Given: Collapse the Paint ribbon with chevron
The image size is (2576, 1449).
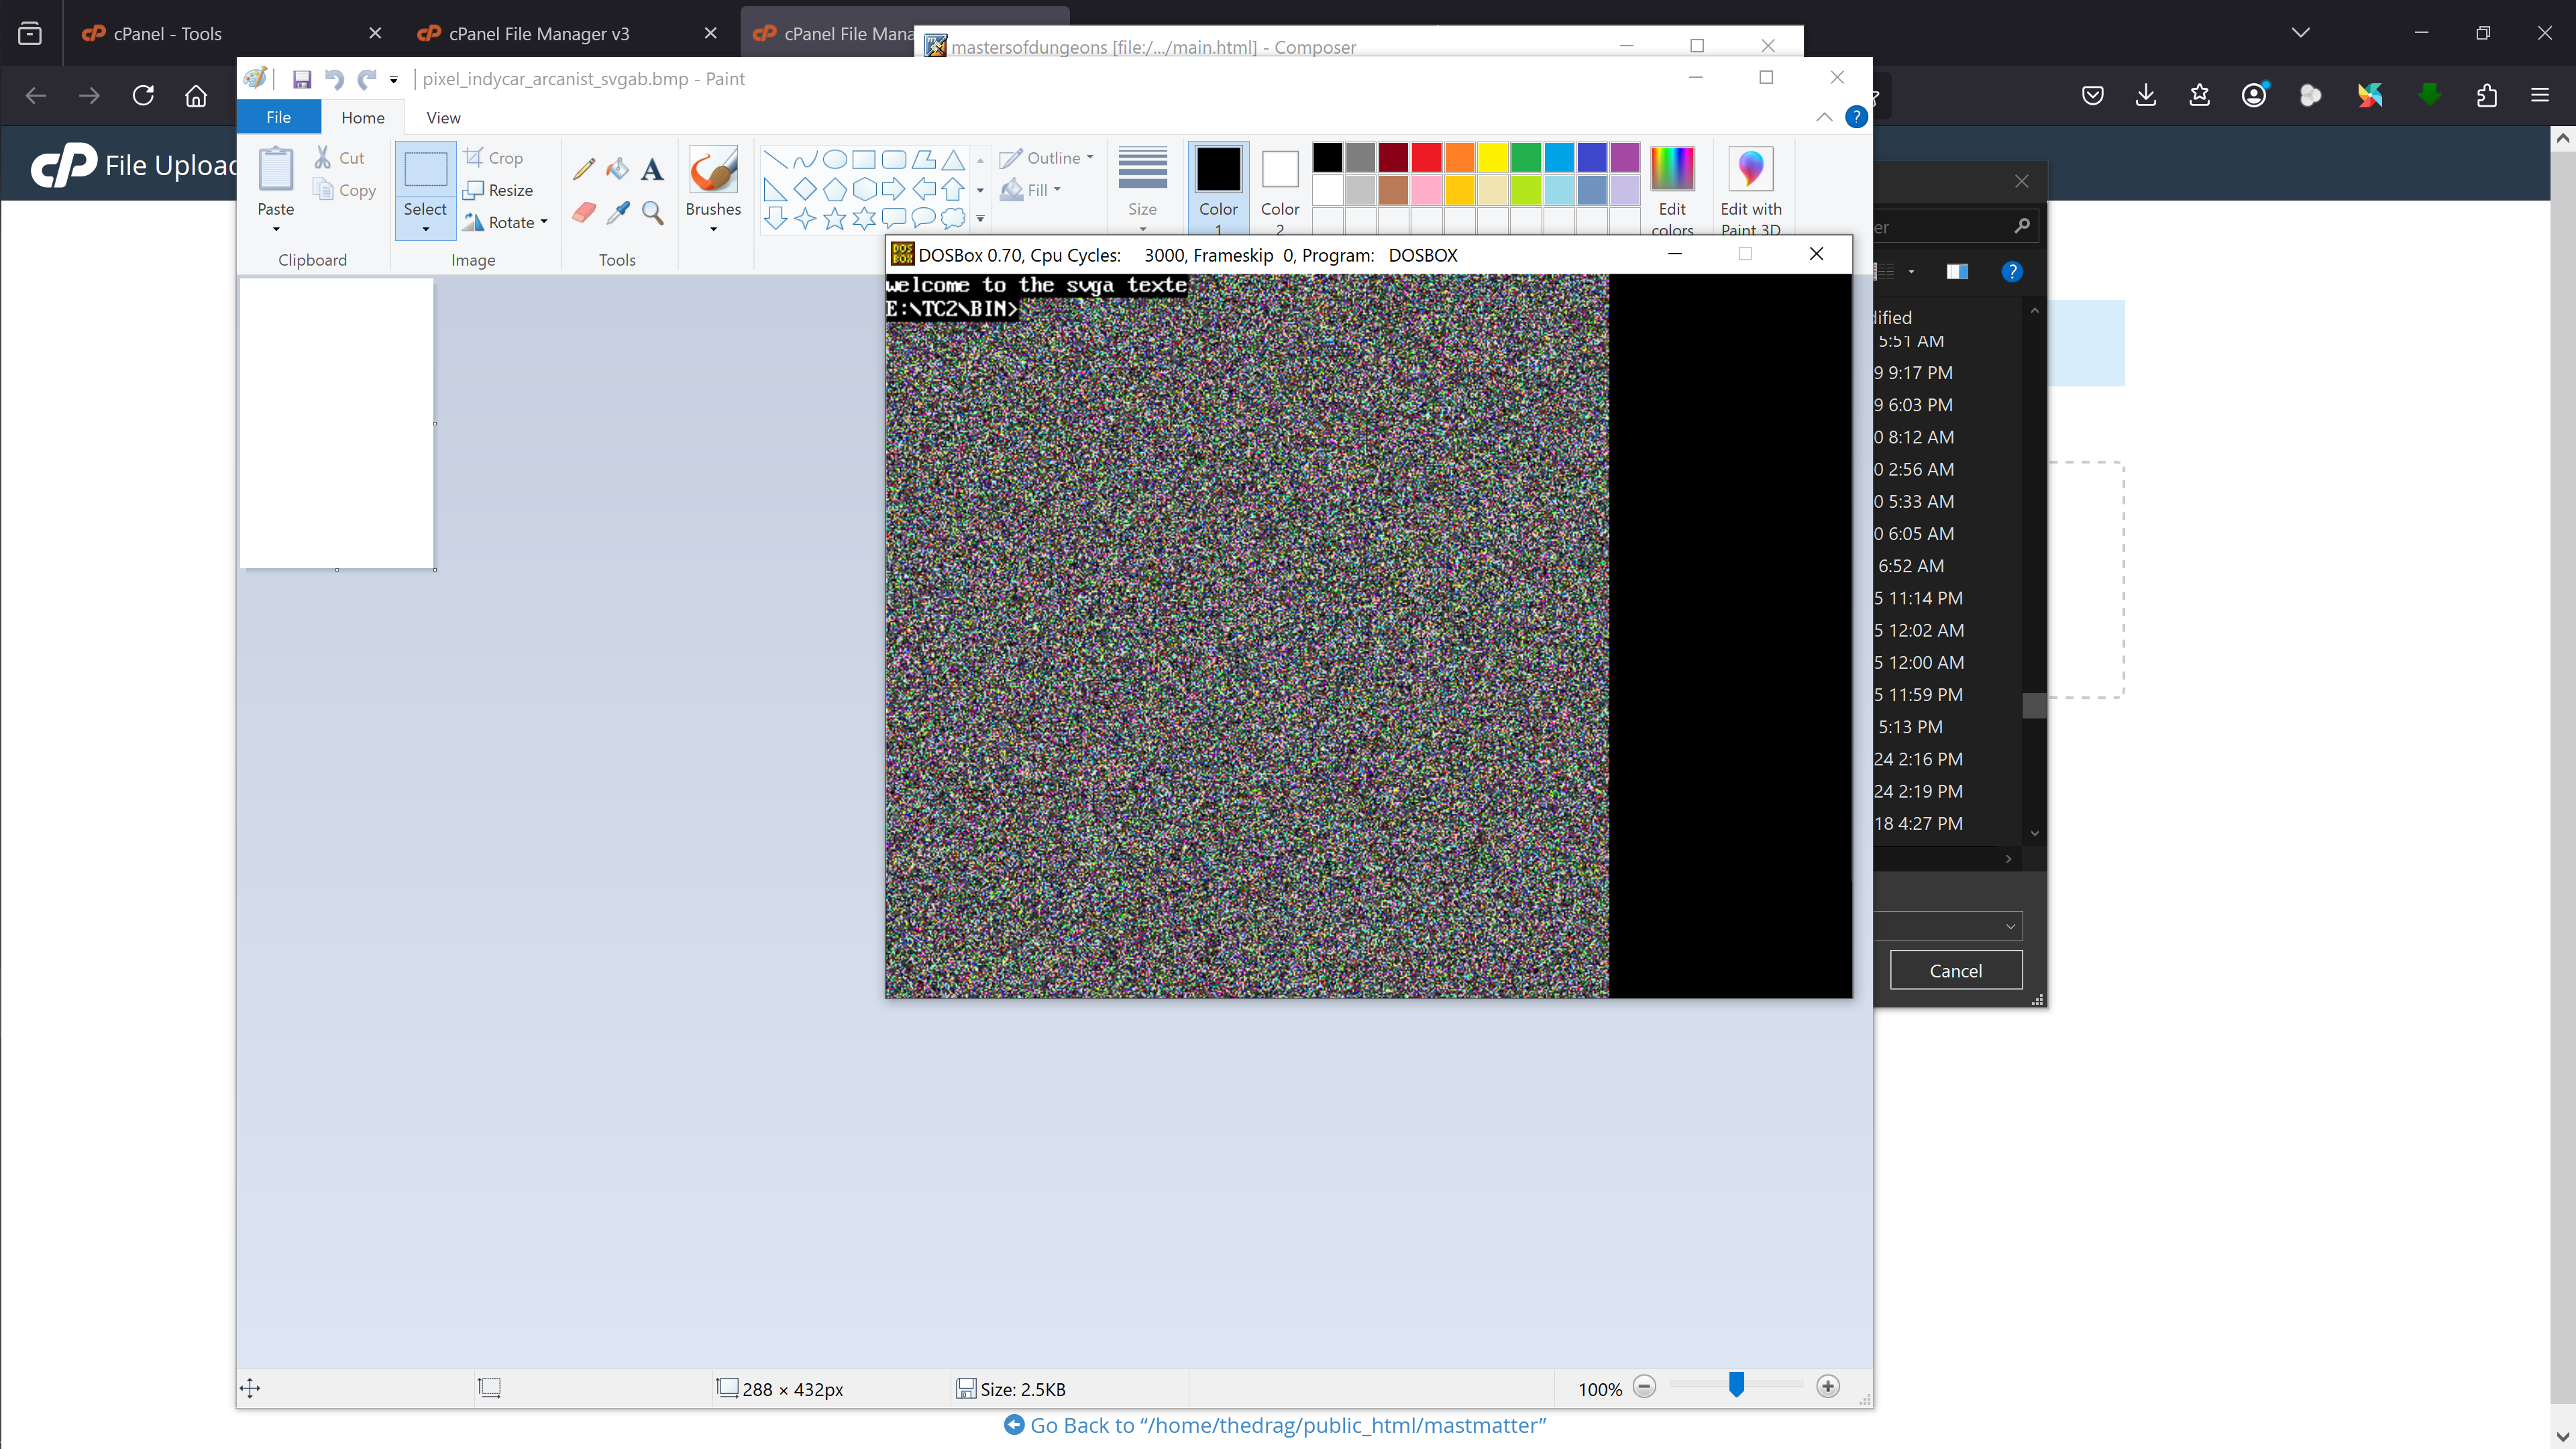Looking at the screenshot, I should pyautogui.click(x=1824, y=117).
